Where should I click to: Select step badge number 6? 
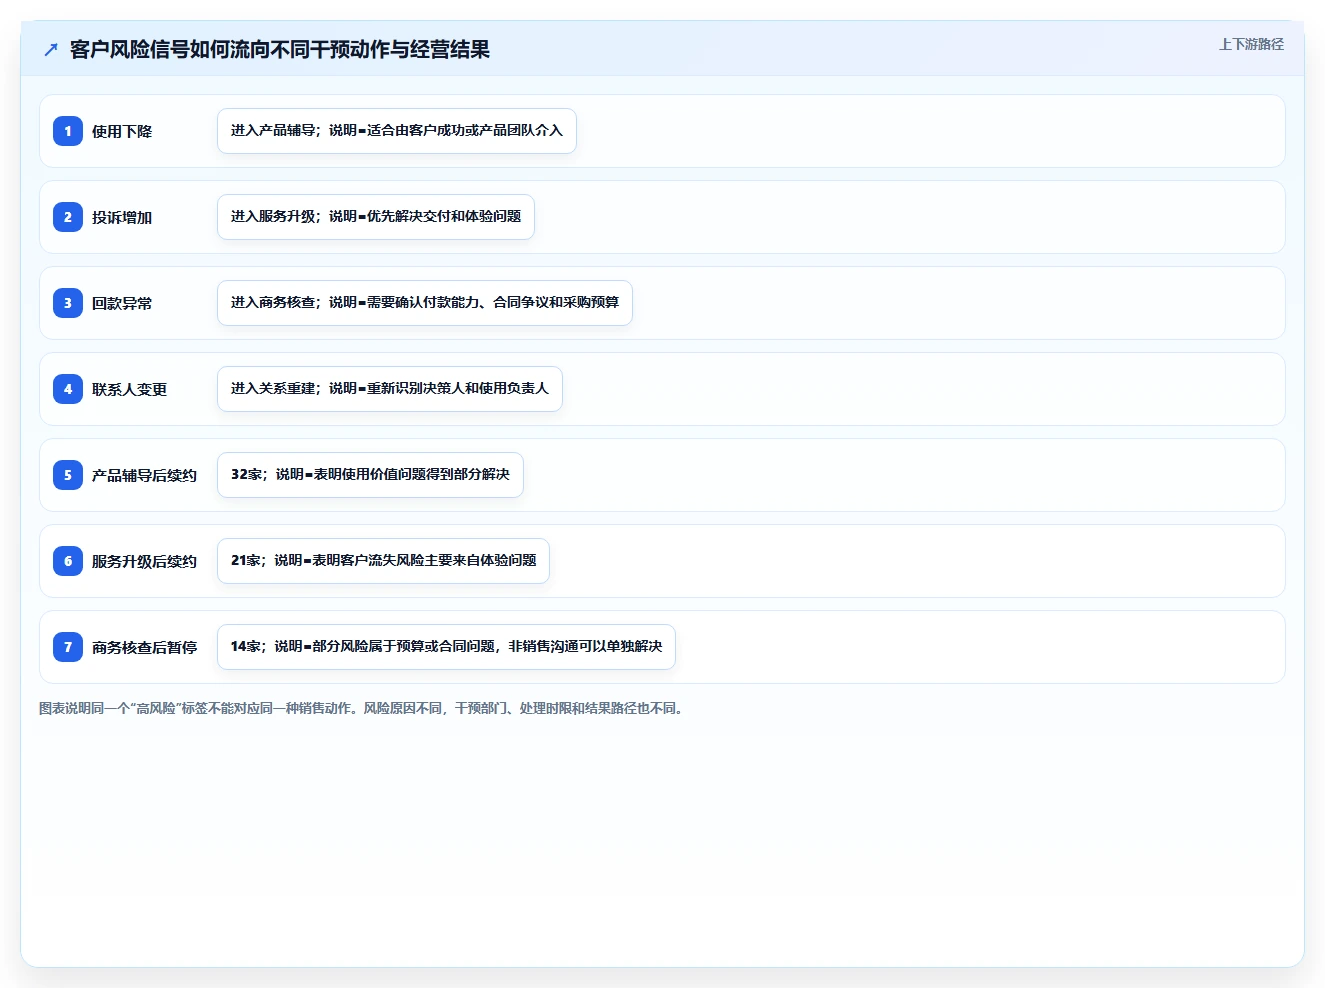pyautogui.click(x=68, y=561)
